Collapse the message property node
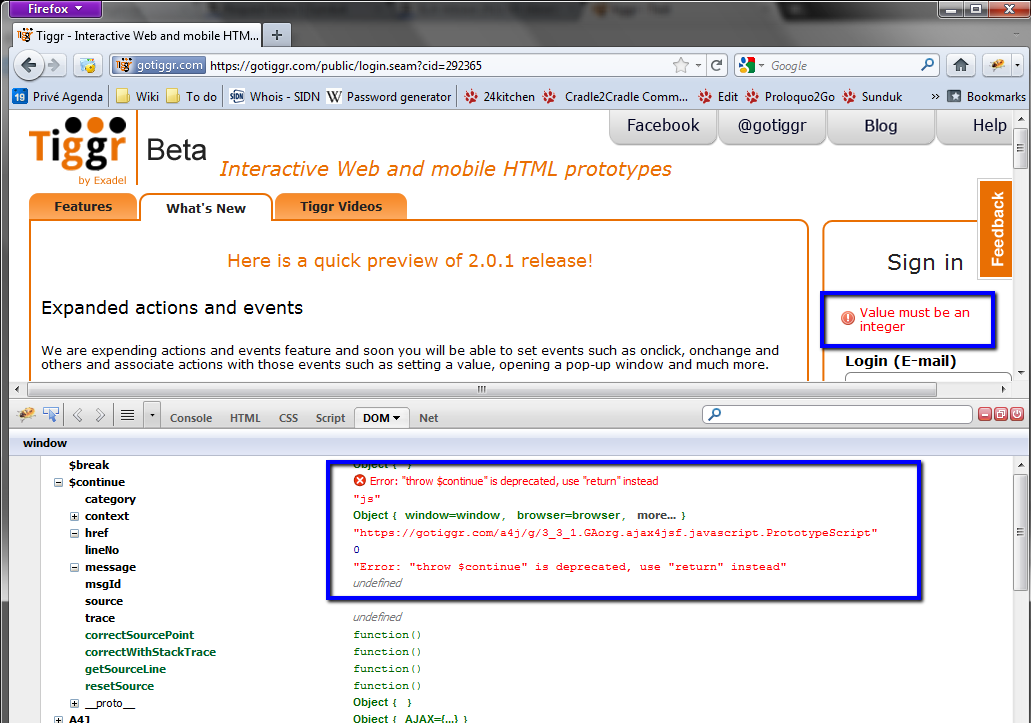This screenshot has width=1031, height=723. tap(74, 567)
